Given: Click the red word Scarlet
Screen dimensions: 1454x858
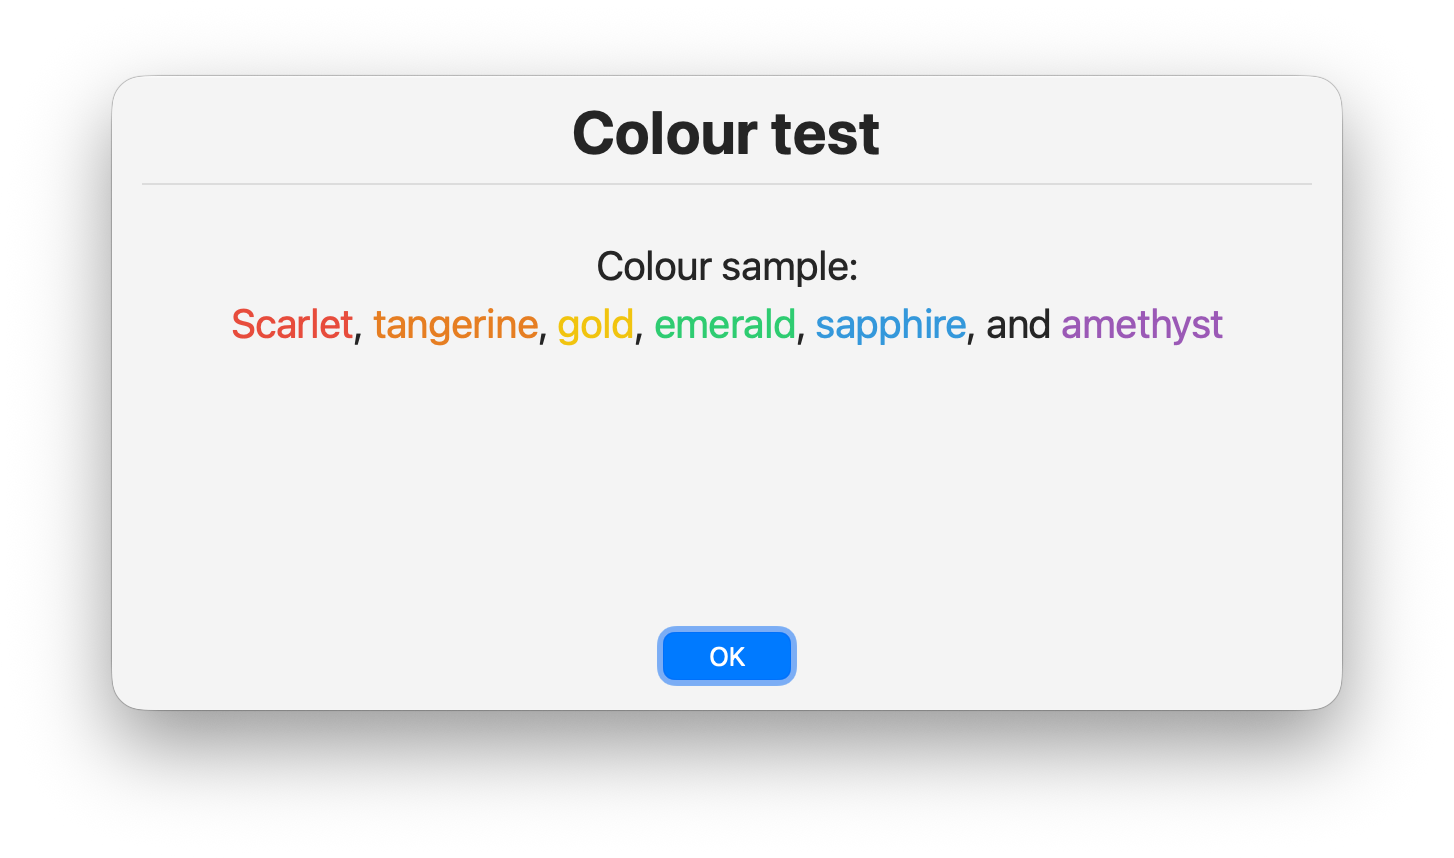Looking at the screenshot, I should 291,325.
